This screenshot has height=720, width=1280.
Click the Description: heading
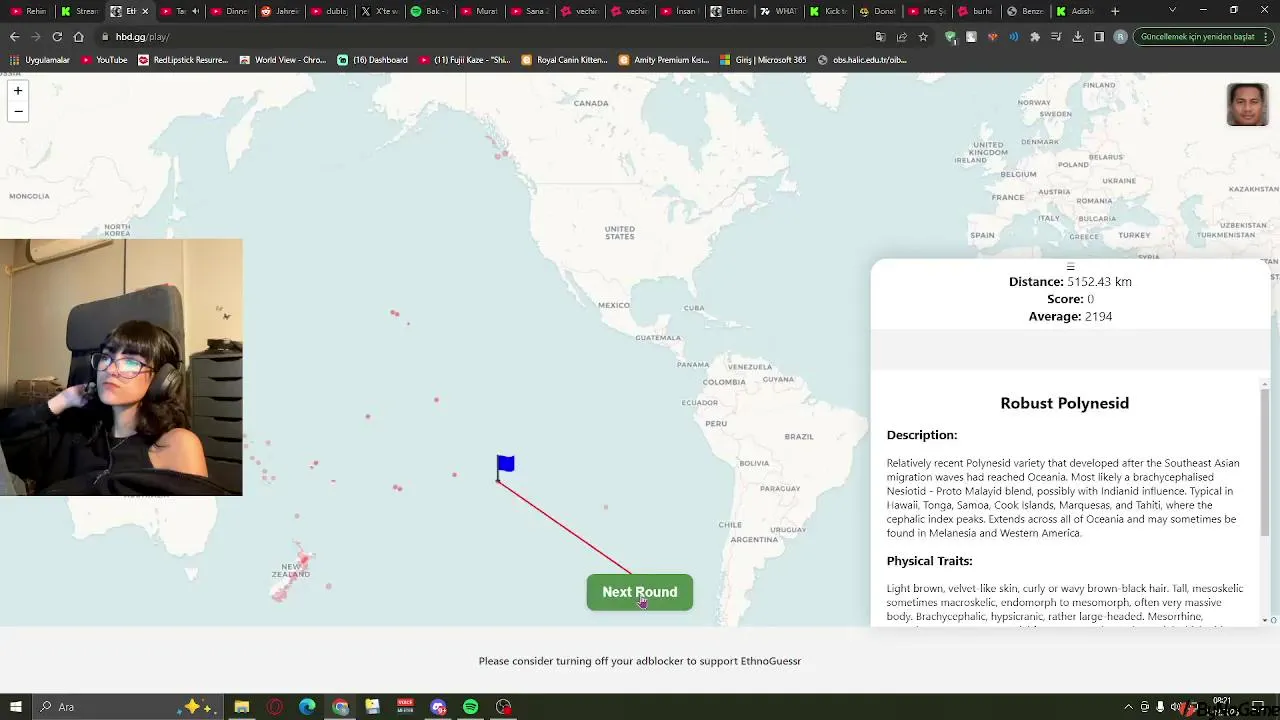click(922, 435)
